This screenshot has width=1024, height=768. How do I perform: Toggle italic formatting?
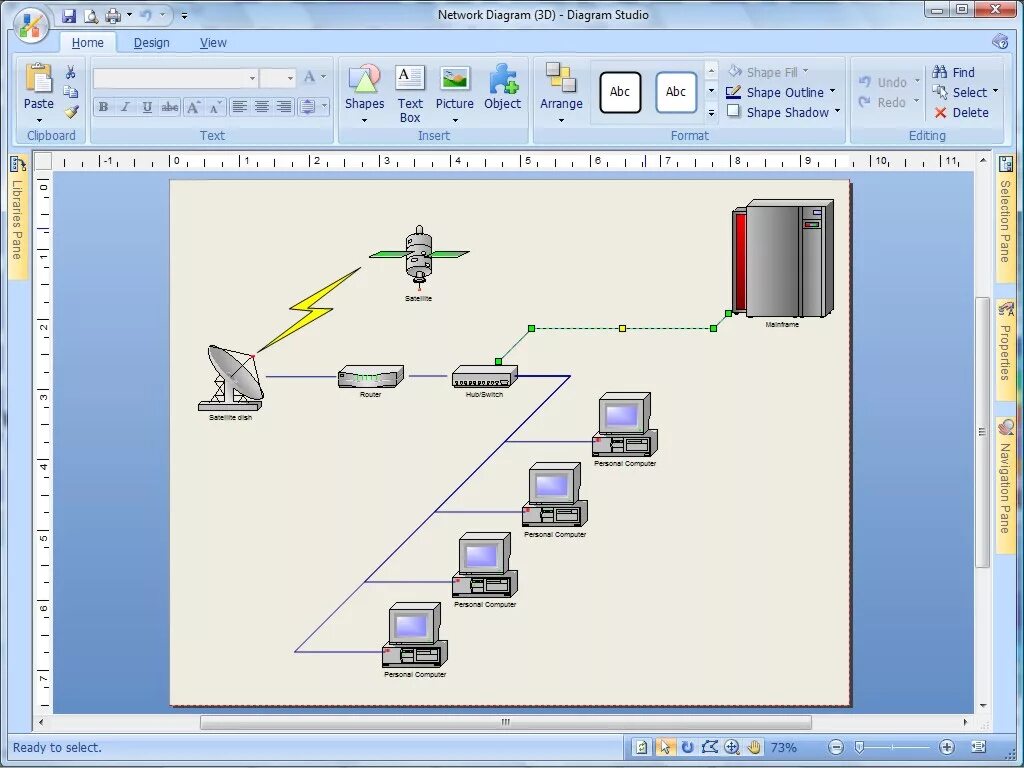coord(124,106)
